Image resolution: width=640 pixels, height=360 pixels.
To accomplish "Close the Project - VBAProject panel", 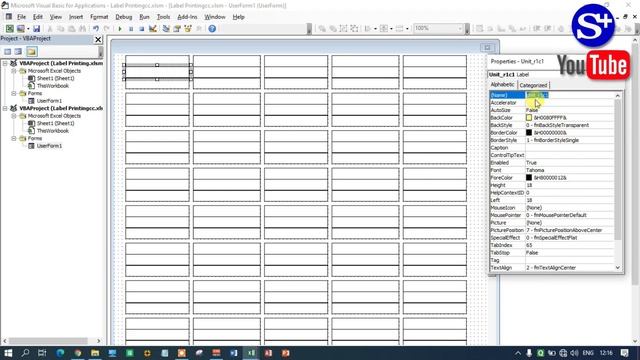I will (98, 39).
